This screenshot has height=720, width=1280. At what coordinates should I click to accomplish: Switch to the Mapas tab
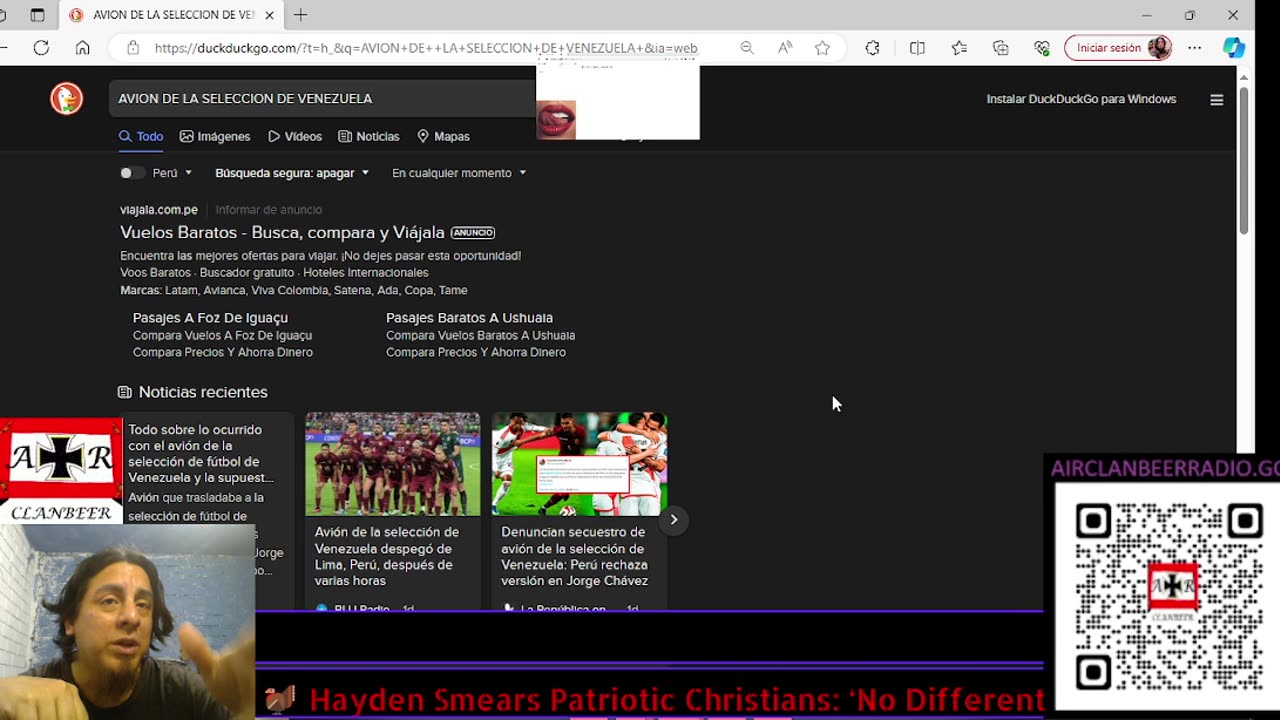click(x=443, y=136)
